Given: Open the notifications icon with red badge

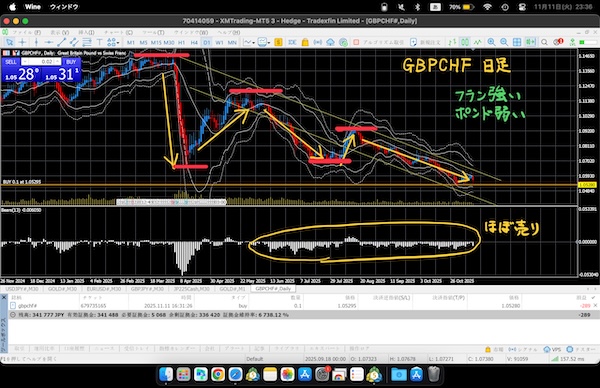Looking at the screenshot, I should (x=558, y=42).
